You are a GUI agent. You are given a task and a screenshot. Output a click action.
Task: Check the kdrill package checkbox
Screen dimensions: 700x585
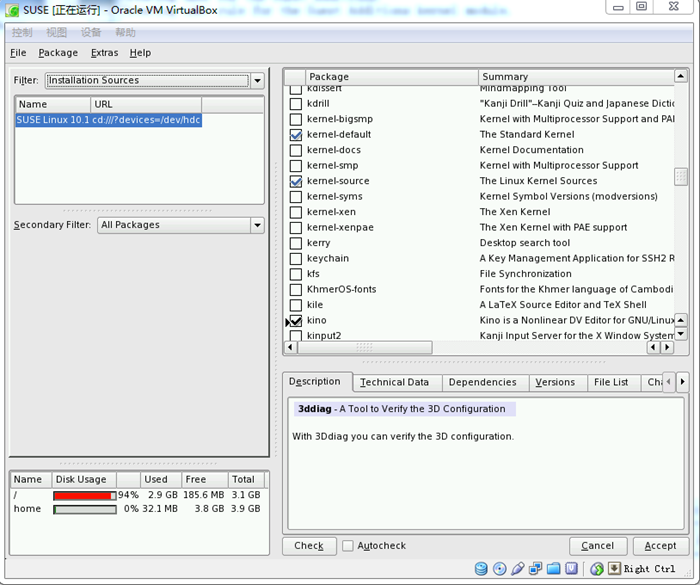tap(296, 104)
